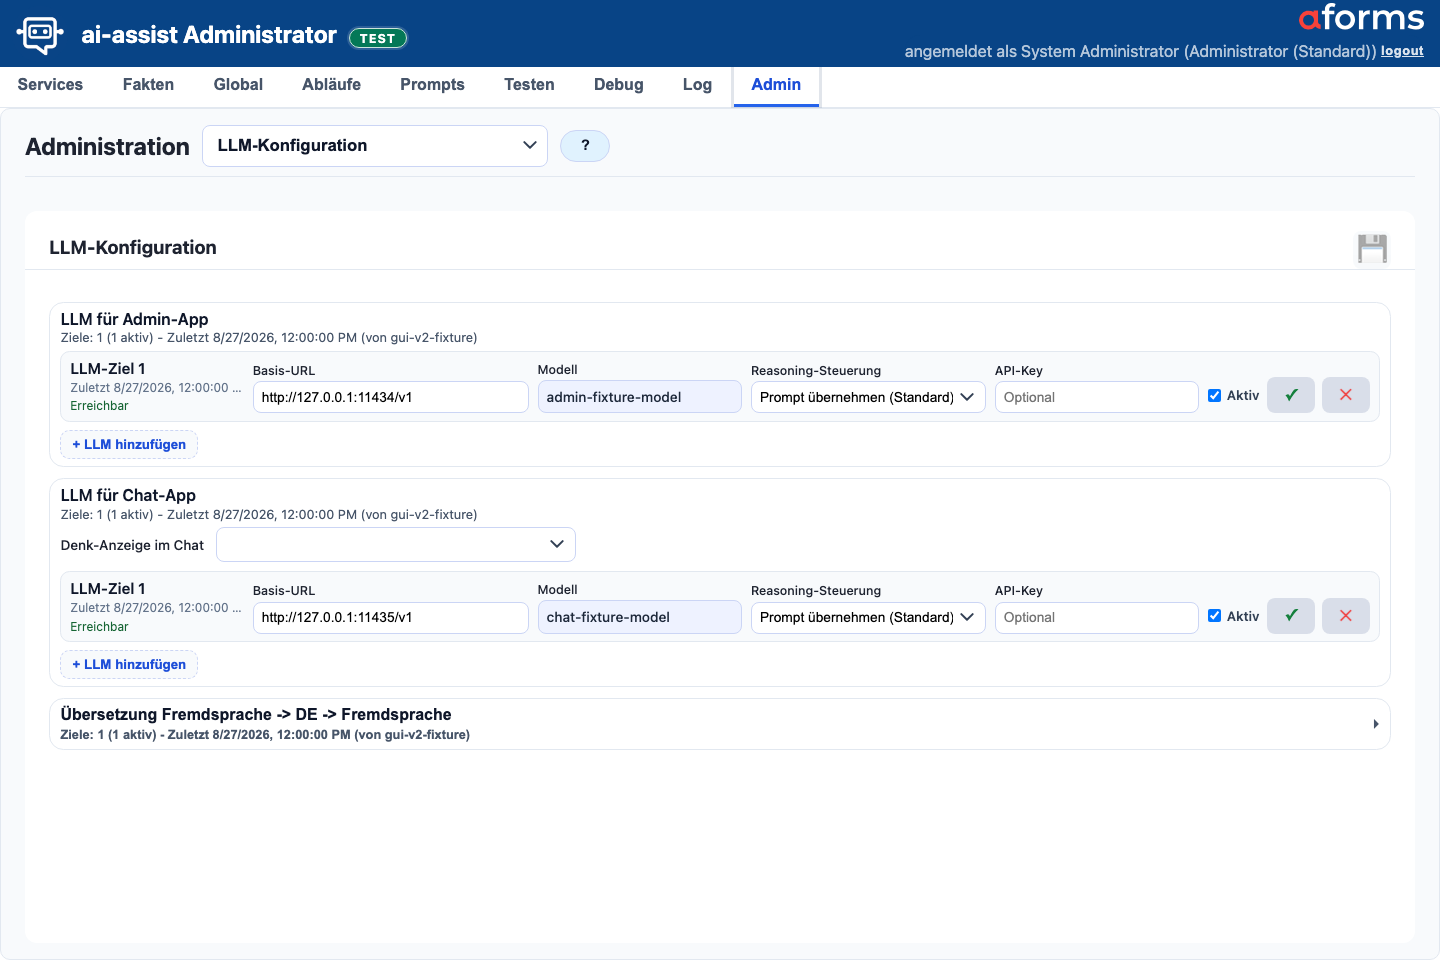Click the LLM für Chat-App heading

(x=128, y=495)
